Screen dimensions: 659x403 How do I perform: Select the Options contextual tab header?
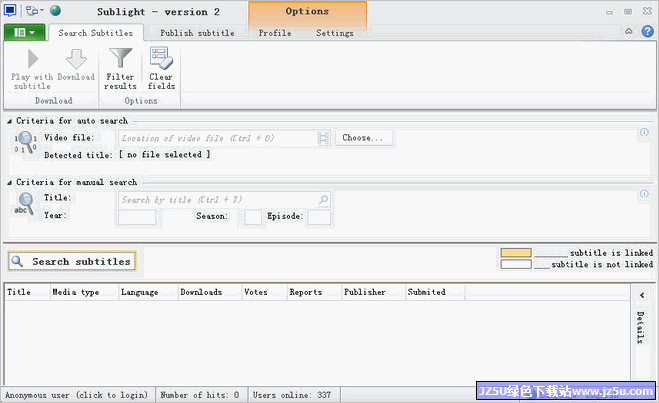point(307,11)
